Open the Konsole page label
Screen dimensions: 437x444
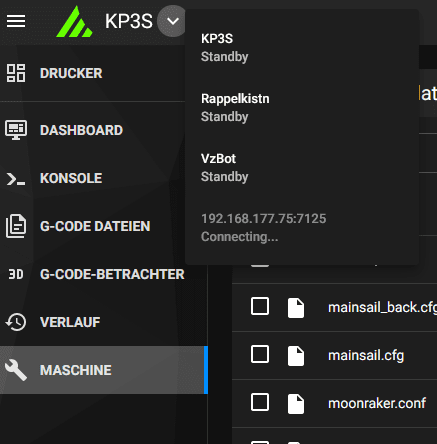click(x=71, y=178)
